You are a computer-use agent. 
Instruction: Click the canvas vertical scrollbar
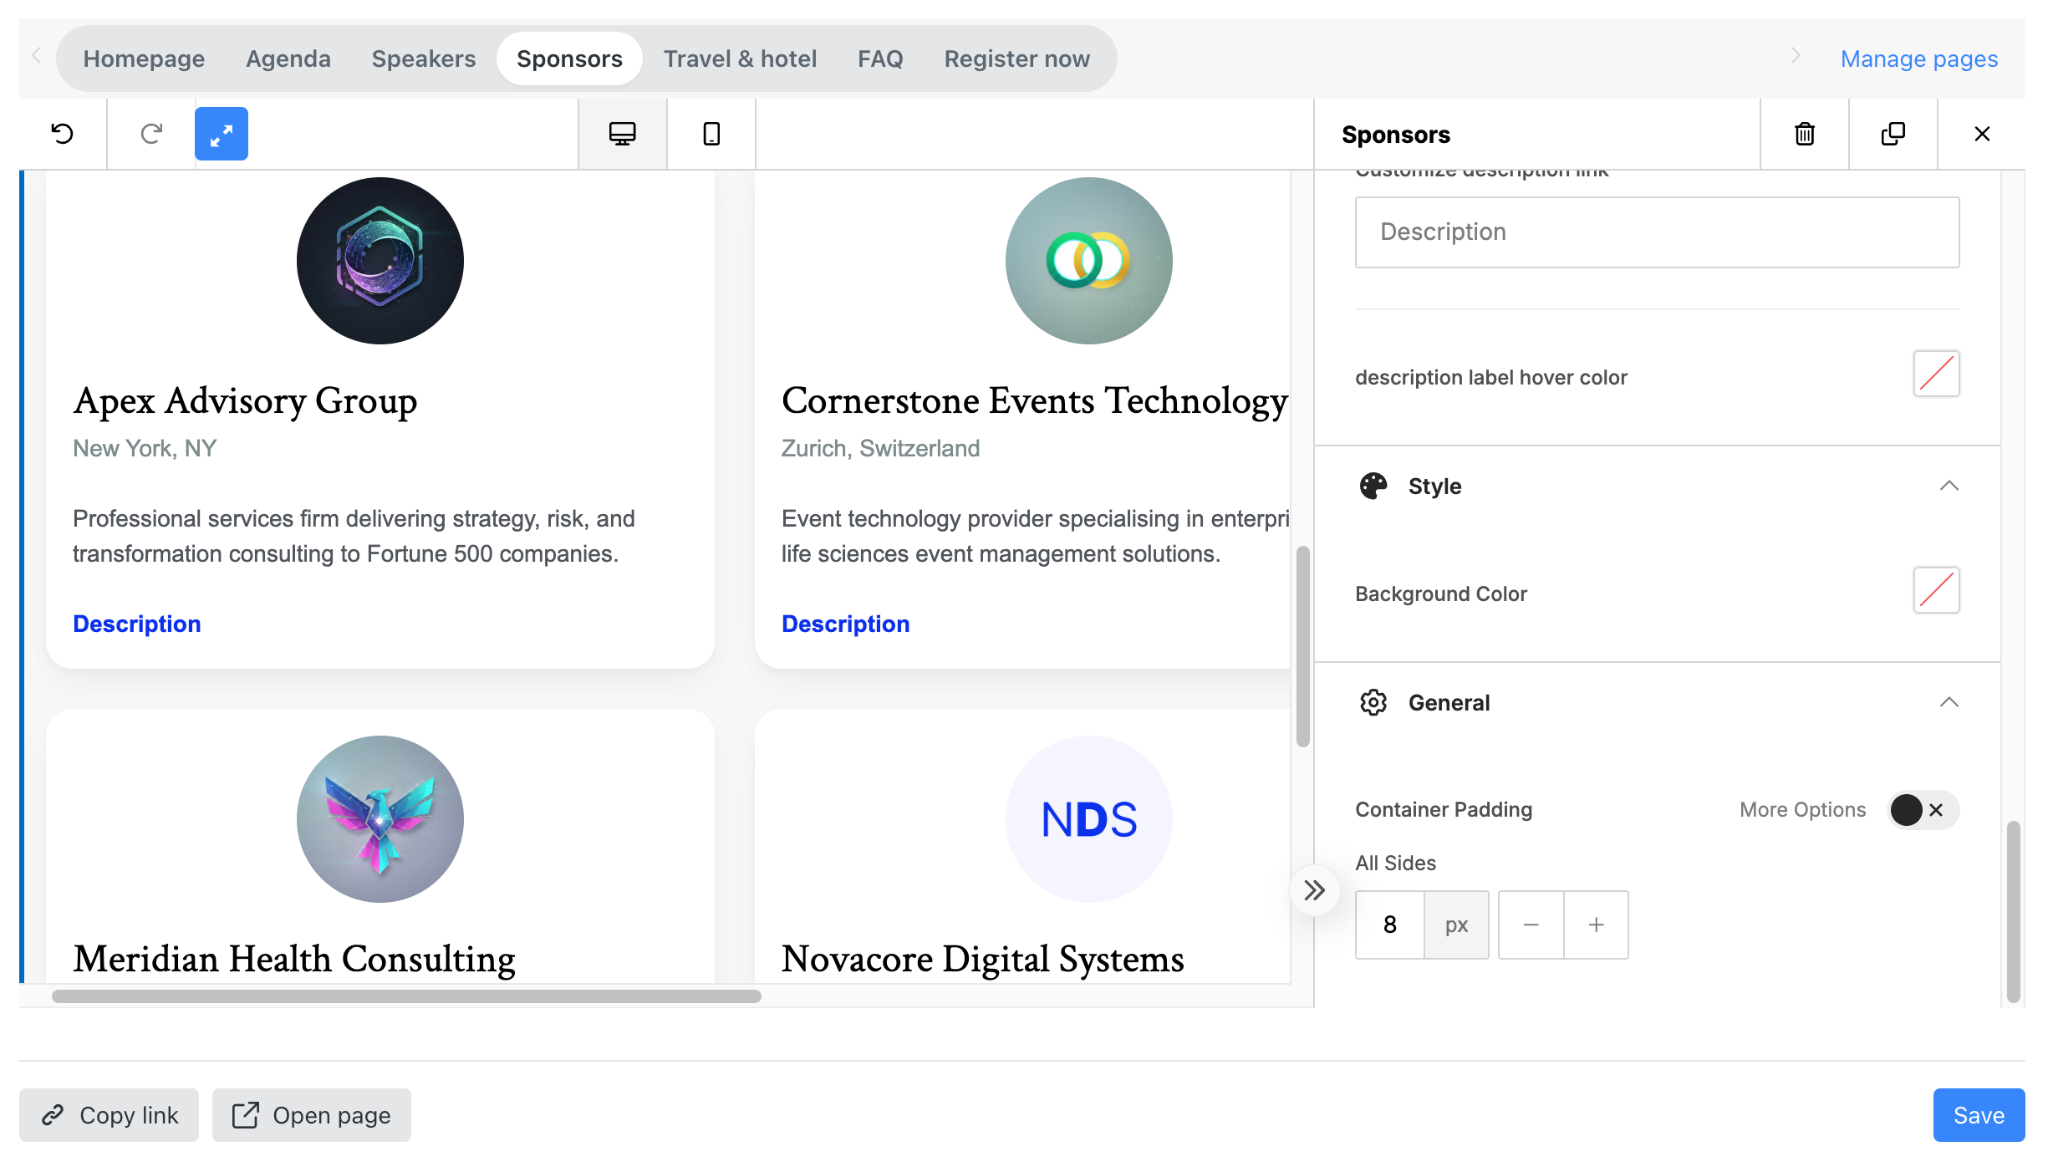[1302, 646]
